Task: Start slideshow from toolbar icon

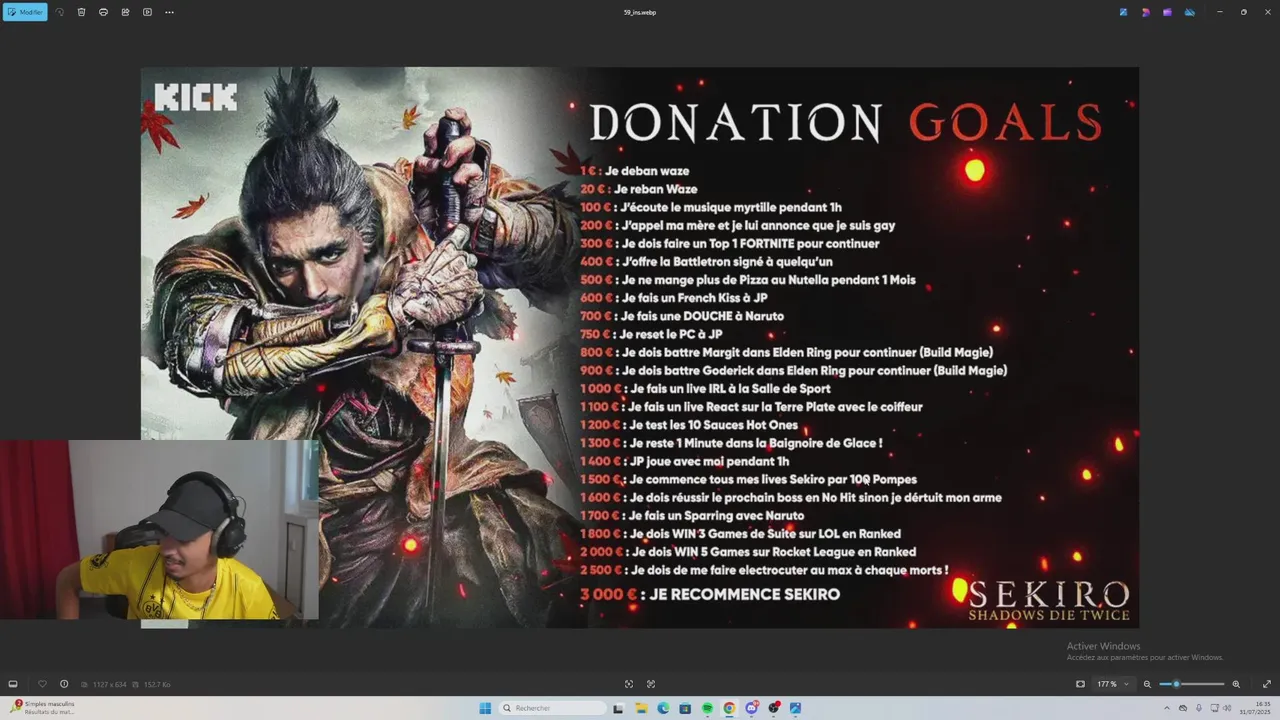Action: tap(147, 12)
